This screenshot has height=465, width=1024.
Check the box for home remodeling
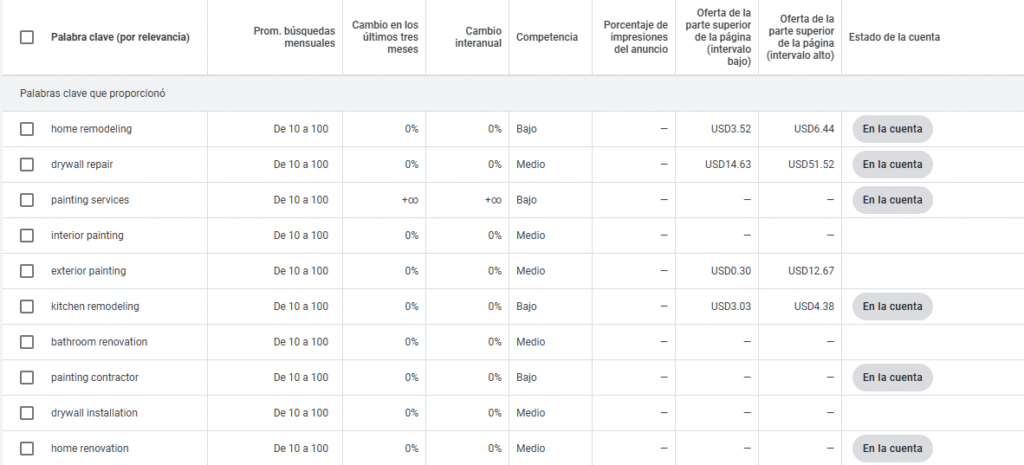pyautogui.click(x=27, y=129)
